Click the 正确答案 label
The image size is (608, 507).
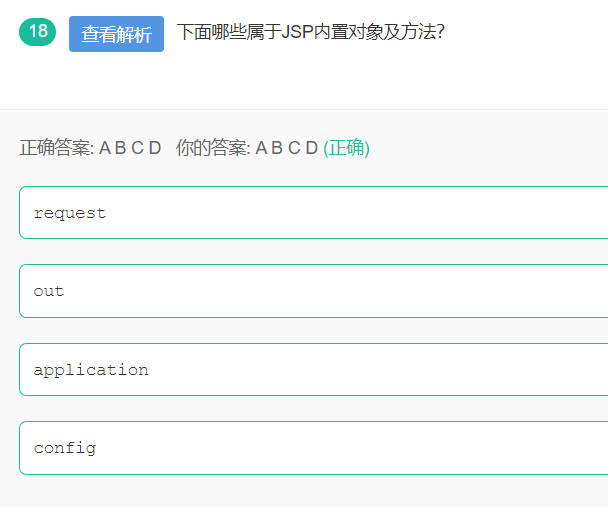click(56, 148)
